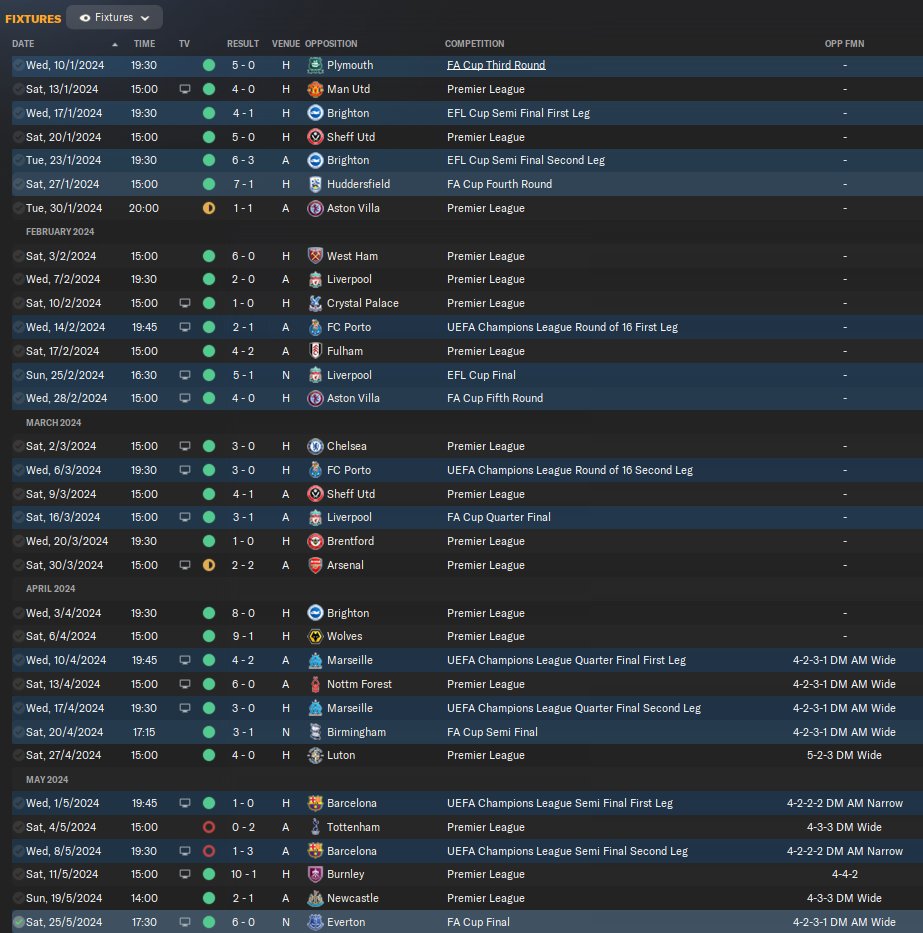The height and width of the screenshot is (933, 923).
Task: Click the Arsenal club badge
Action: pyautogui.click(x=315, y=565)
